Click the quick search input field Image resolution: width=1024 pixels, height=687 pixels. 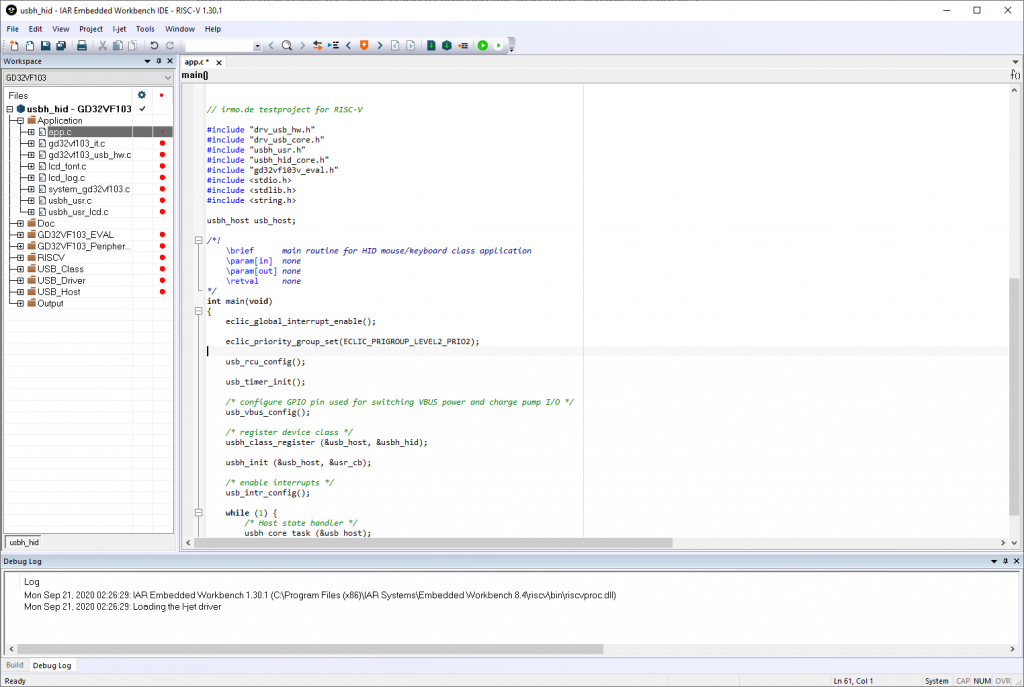click(219, 46)
